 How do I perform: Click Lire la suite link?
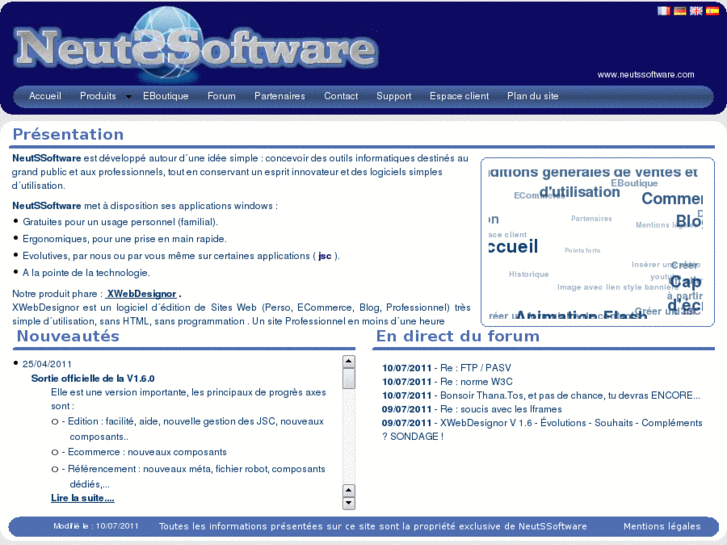(83, 498)
